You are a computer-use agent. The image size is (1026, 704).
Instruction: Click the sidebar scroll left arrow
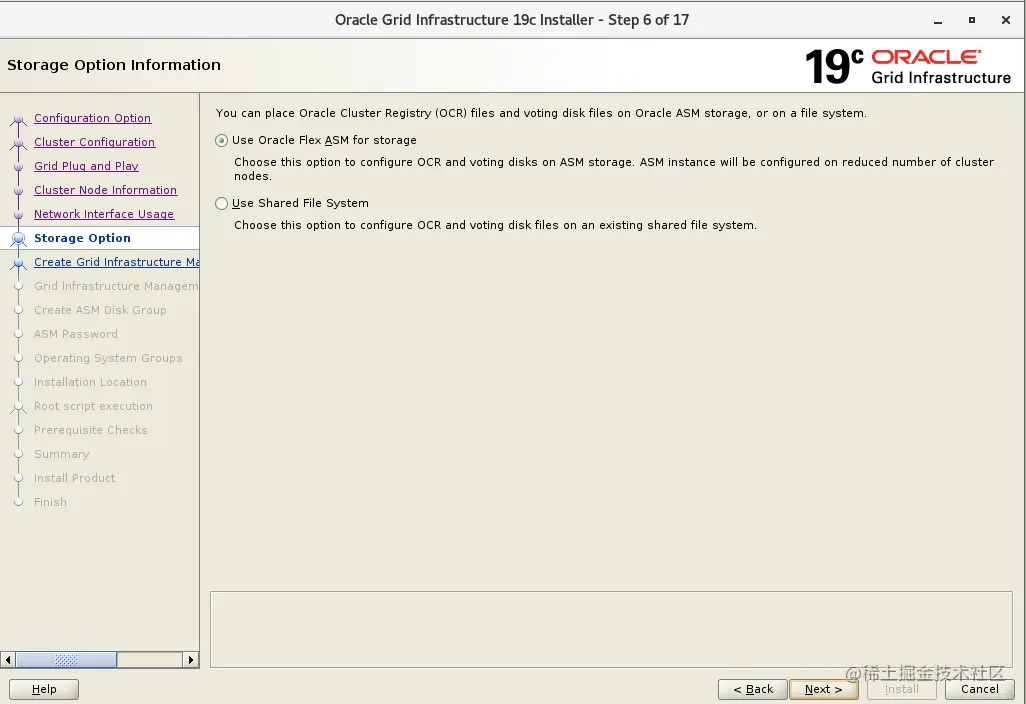pyautogui.click(x=8, y=660)
